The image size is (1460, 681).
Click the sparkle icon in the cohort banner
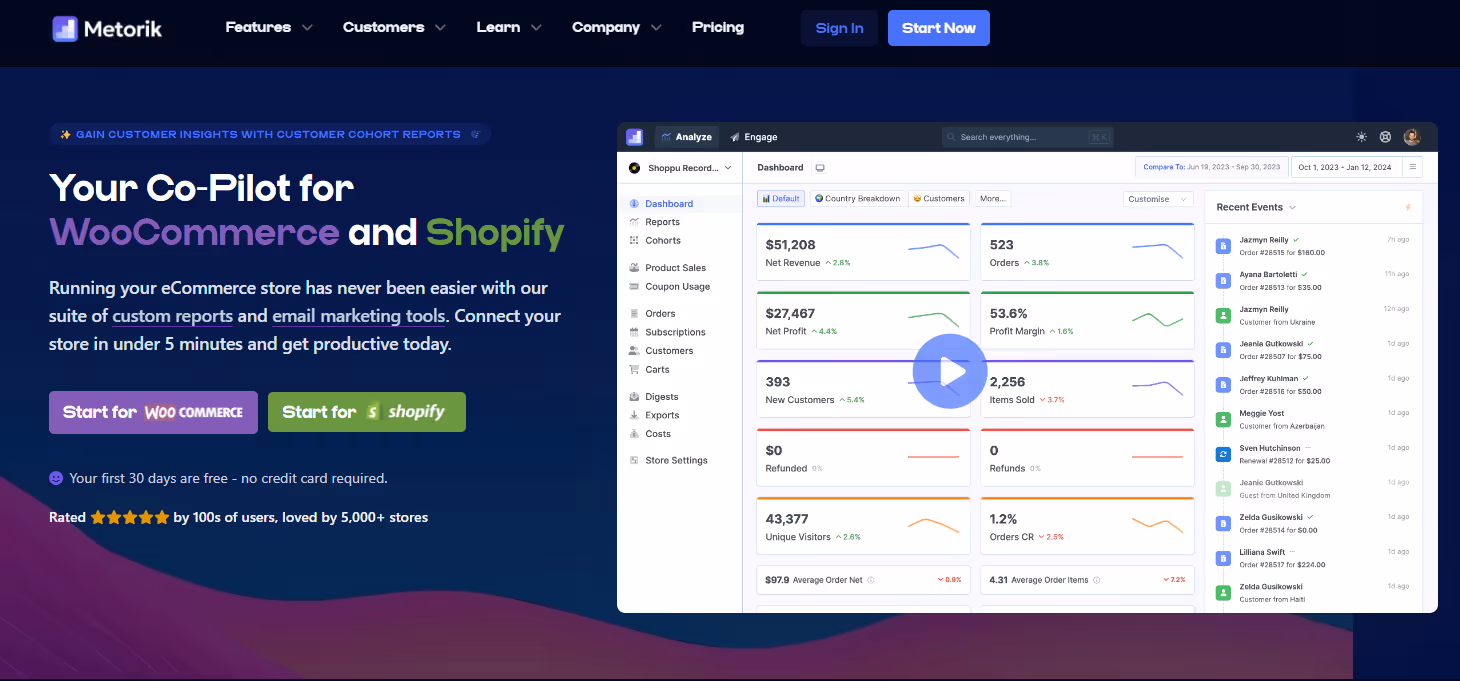coord(65,134)
